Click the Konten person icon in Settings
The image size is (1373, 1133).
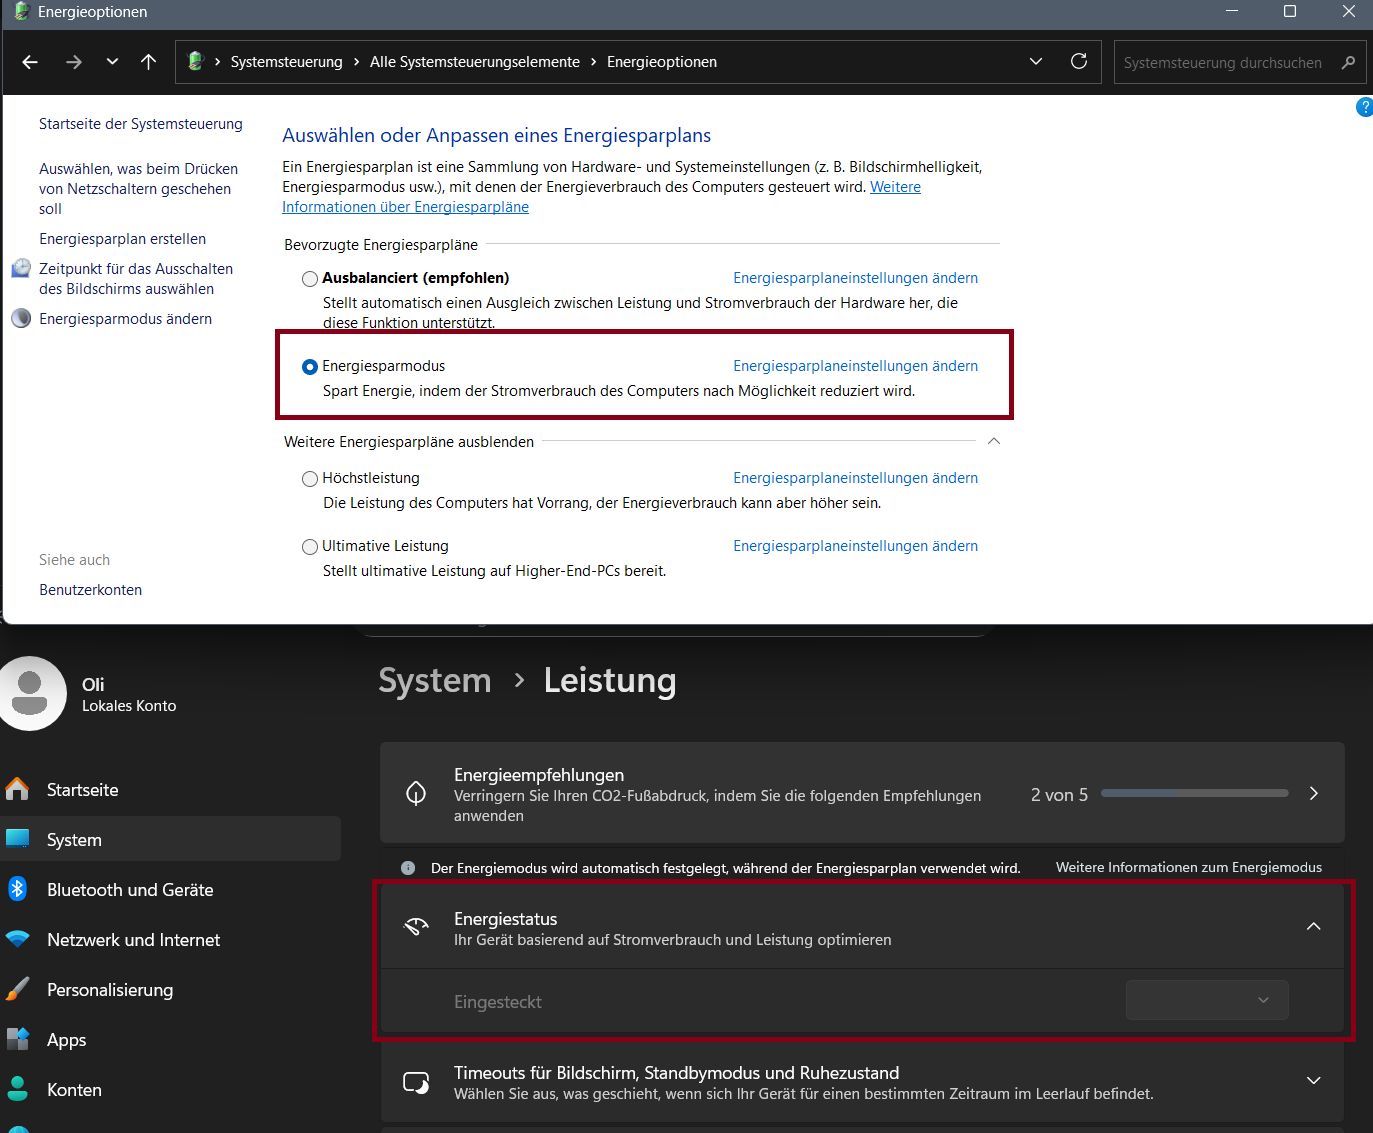click(x=17, y=1089)
